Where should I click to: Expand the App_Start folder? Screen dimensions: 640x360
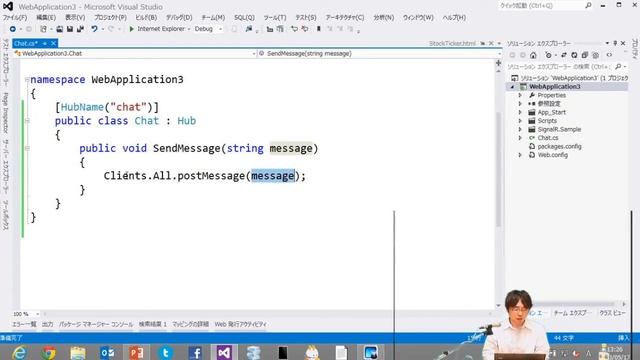click(x=520, y=112)
